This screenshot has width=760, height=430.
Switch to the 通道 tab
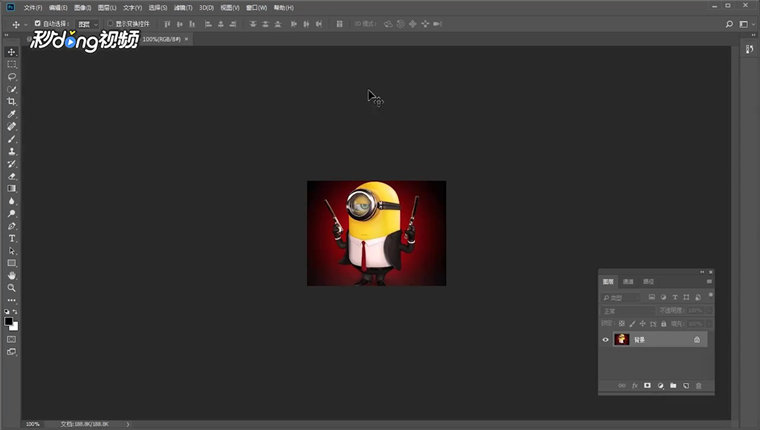tap(628, 282)
